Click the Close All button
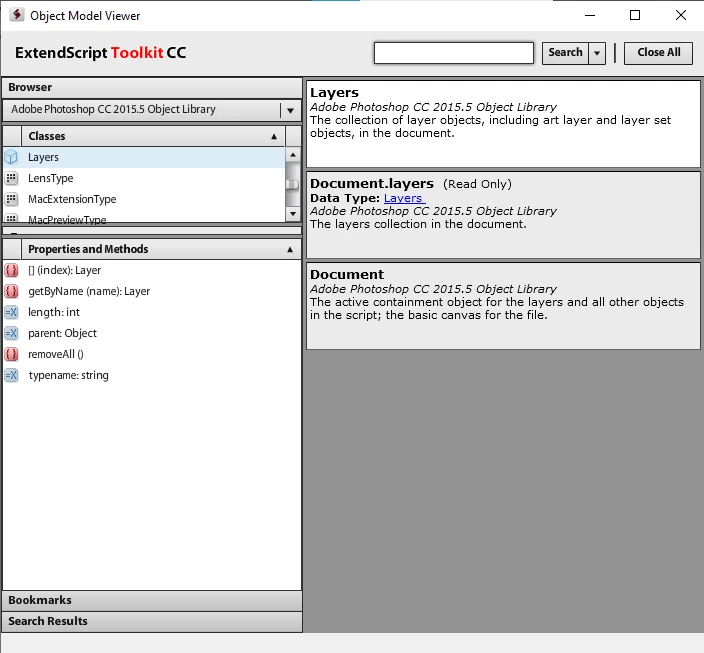Viewport: 704px width, 653px height. pyautogui.click(x=658, y=53)
